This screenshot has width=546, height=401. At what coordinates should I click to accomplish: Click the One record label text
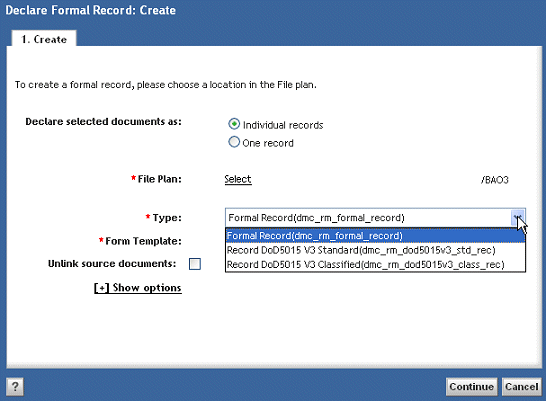pyautogui.click(x=268, y=143)
